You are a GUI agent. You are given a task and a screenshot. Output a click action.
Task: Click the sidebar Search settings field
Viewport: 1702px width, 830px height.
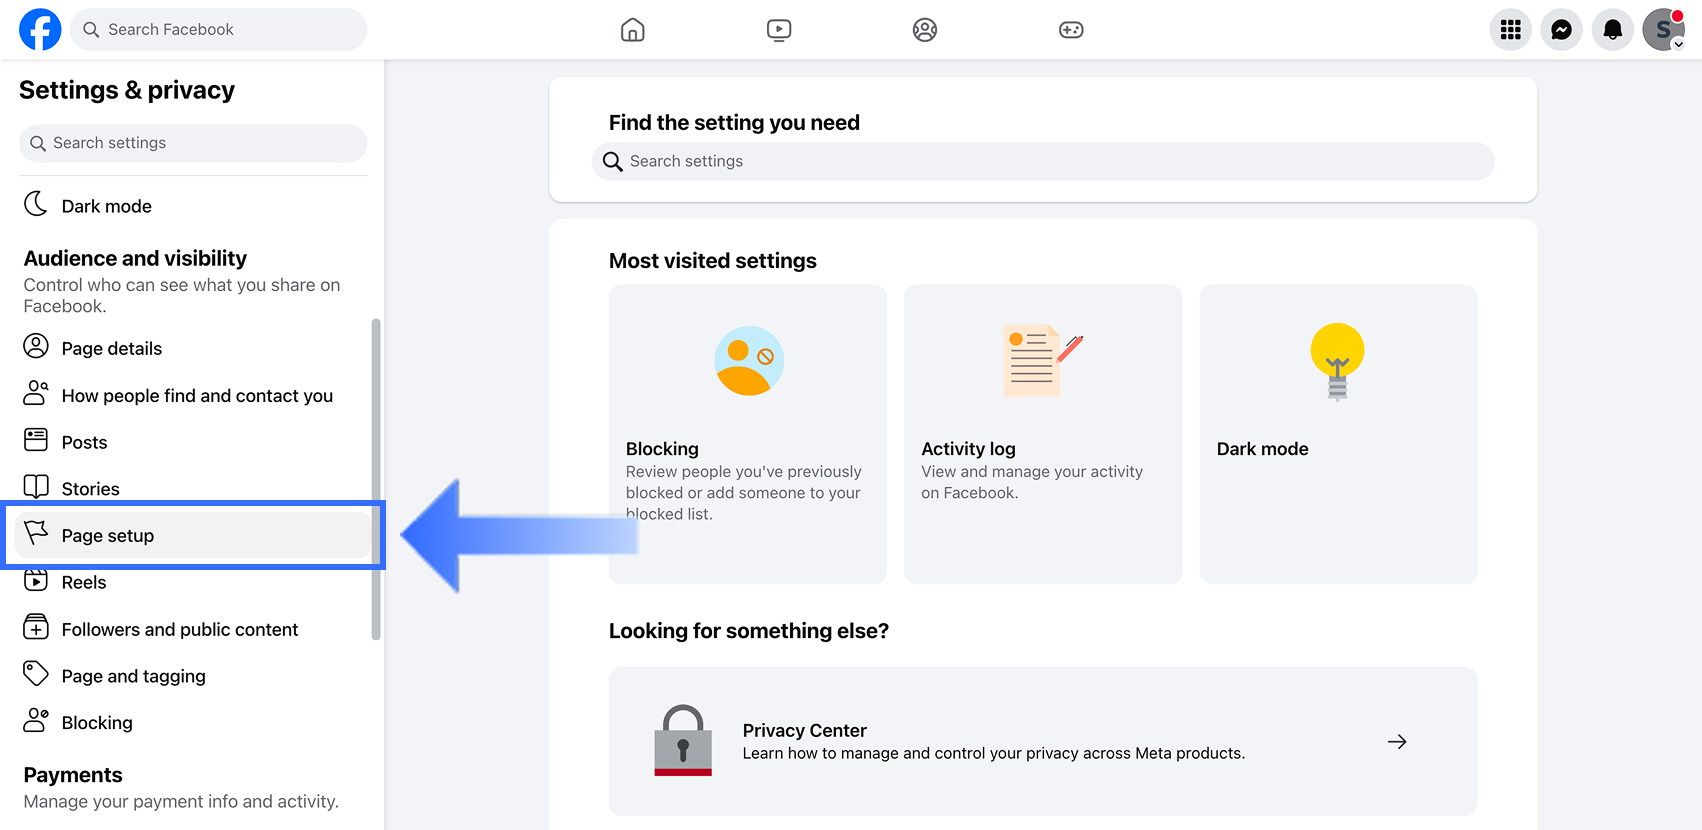pos(193,143)
